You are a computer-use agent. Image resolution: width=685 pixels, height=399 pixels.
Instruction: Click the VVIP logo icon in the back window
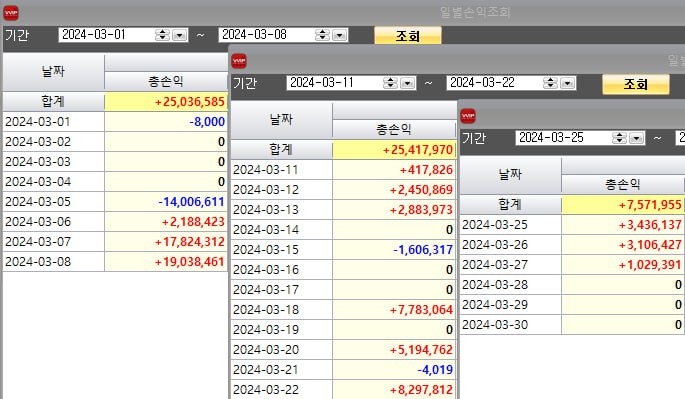[x=11, y=13]
